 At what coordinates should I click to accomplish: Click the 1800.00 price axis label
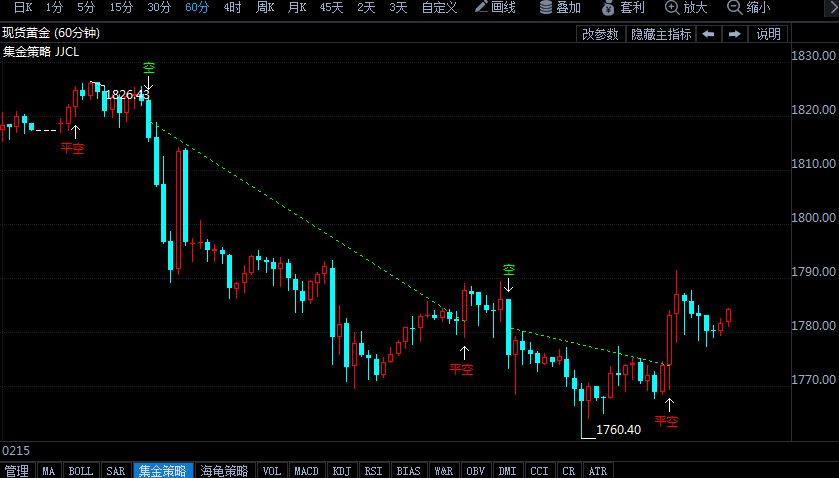pos(813,218)
